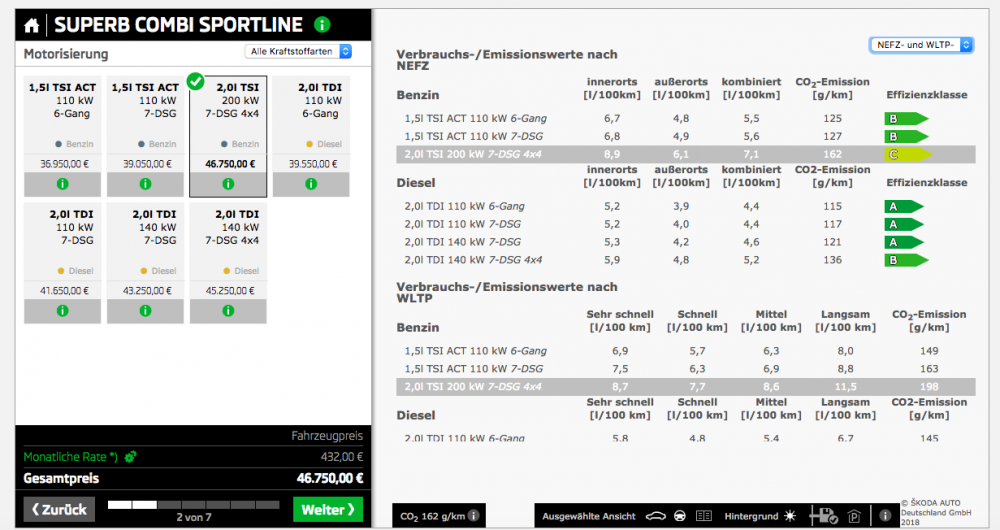Click the Monatliche Rate link
The image size is (1000, 530).
pyautogui.click(x=70, y=457)
